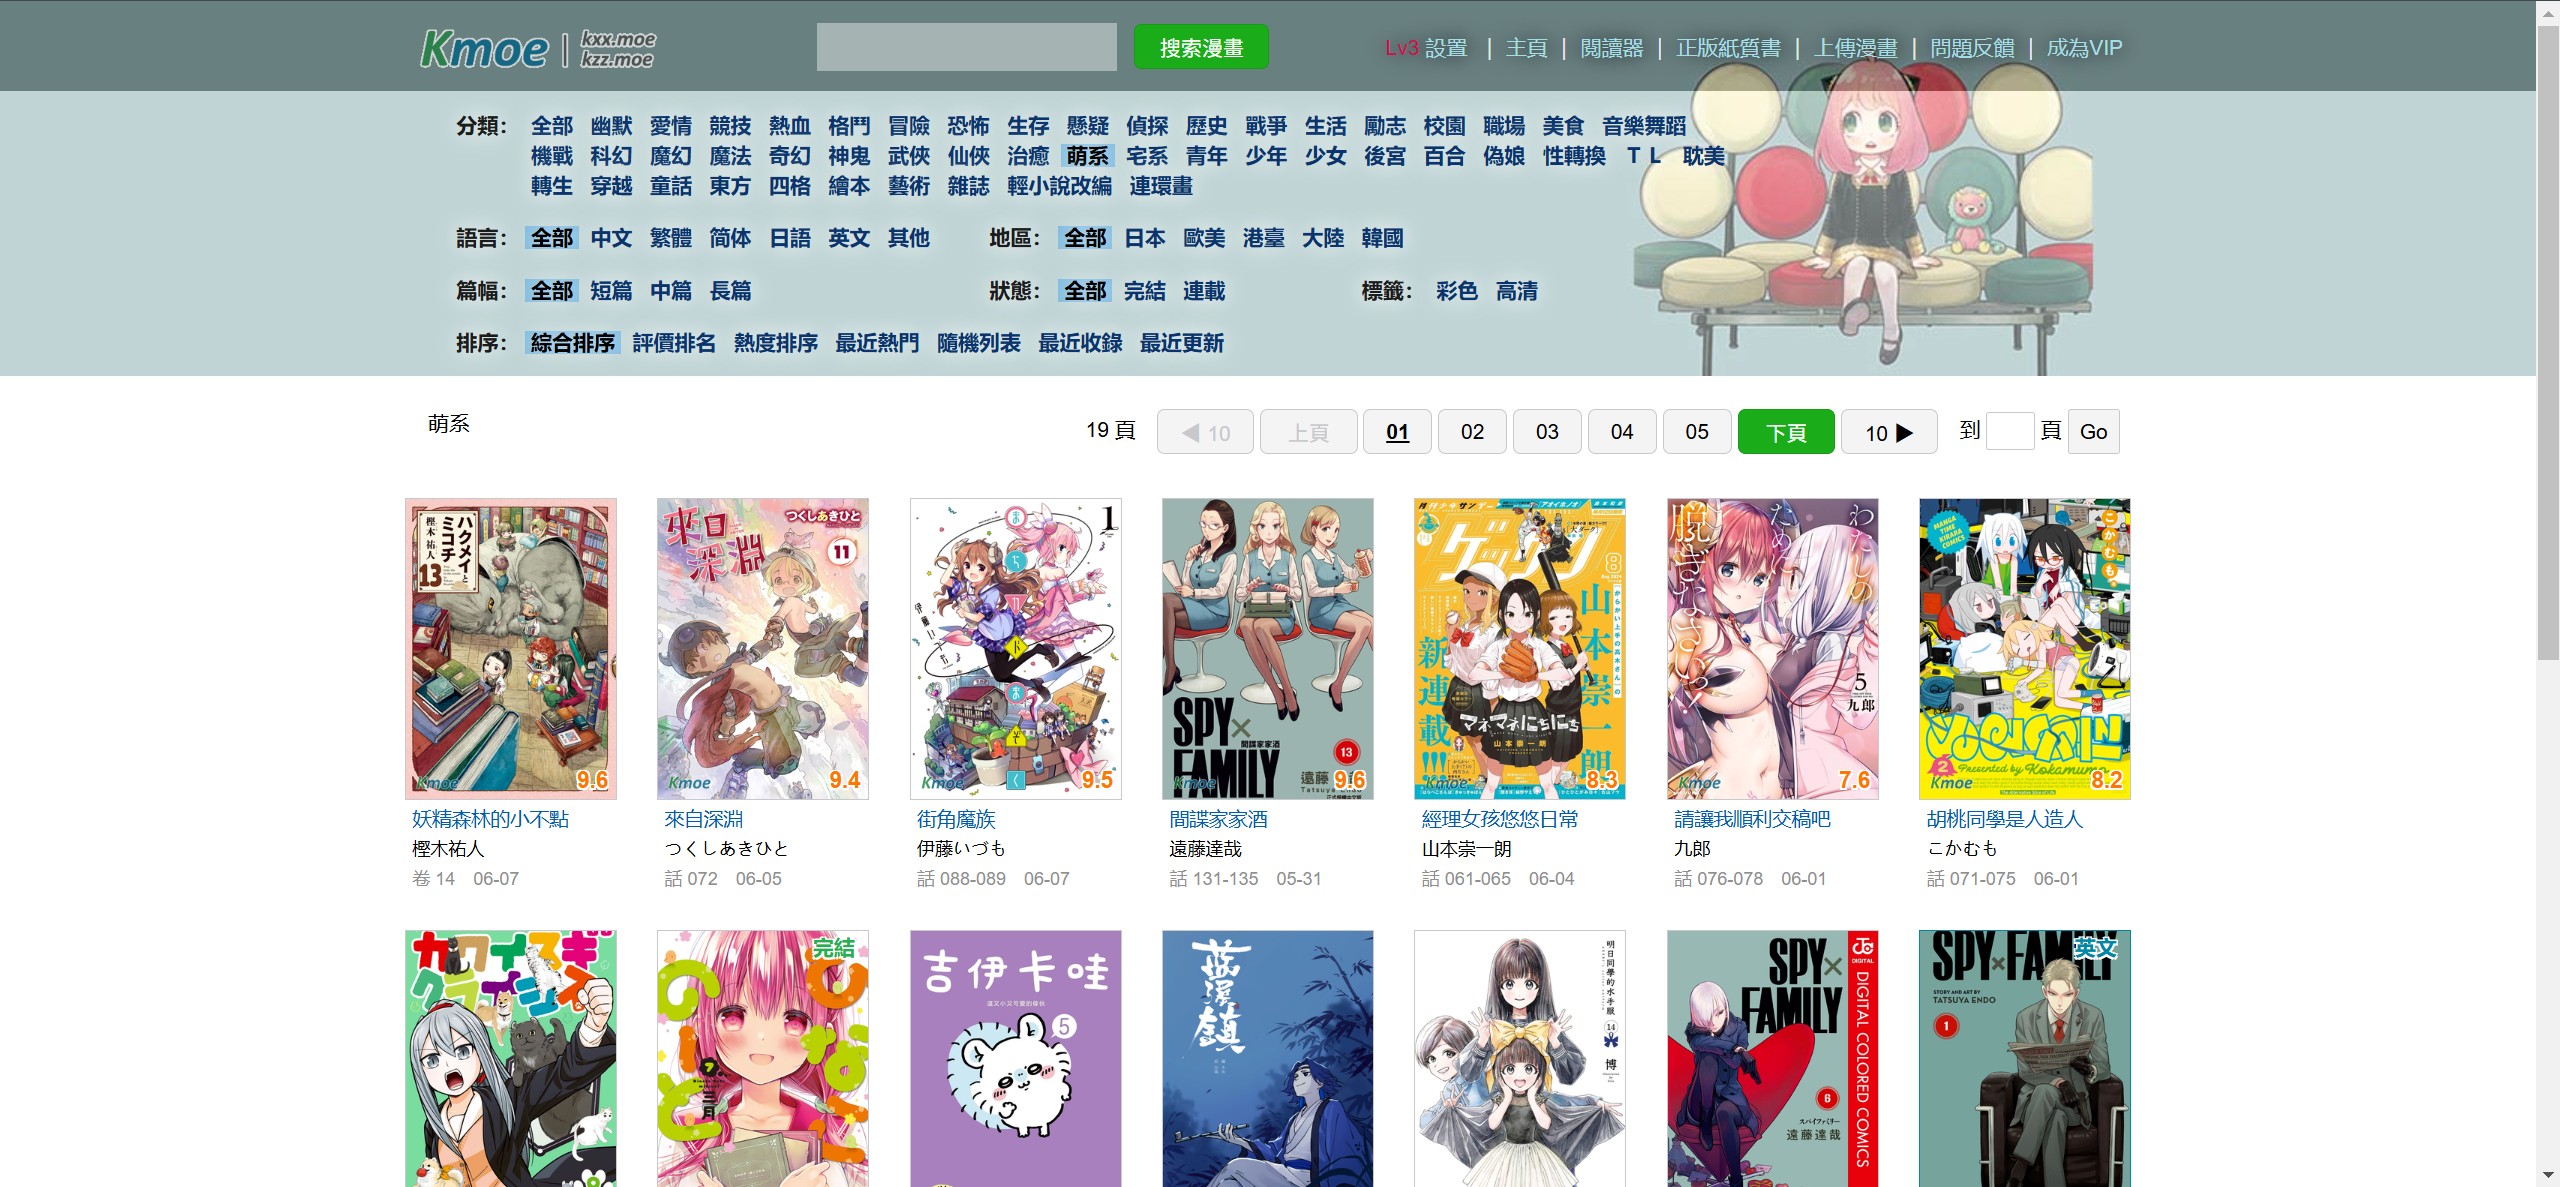
Task: Click the 請讓我順利交稿吧 title link
Action: pyautogui.click(x=1752, y=819)
